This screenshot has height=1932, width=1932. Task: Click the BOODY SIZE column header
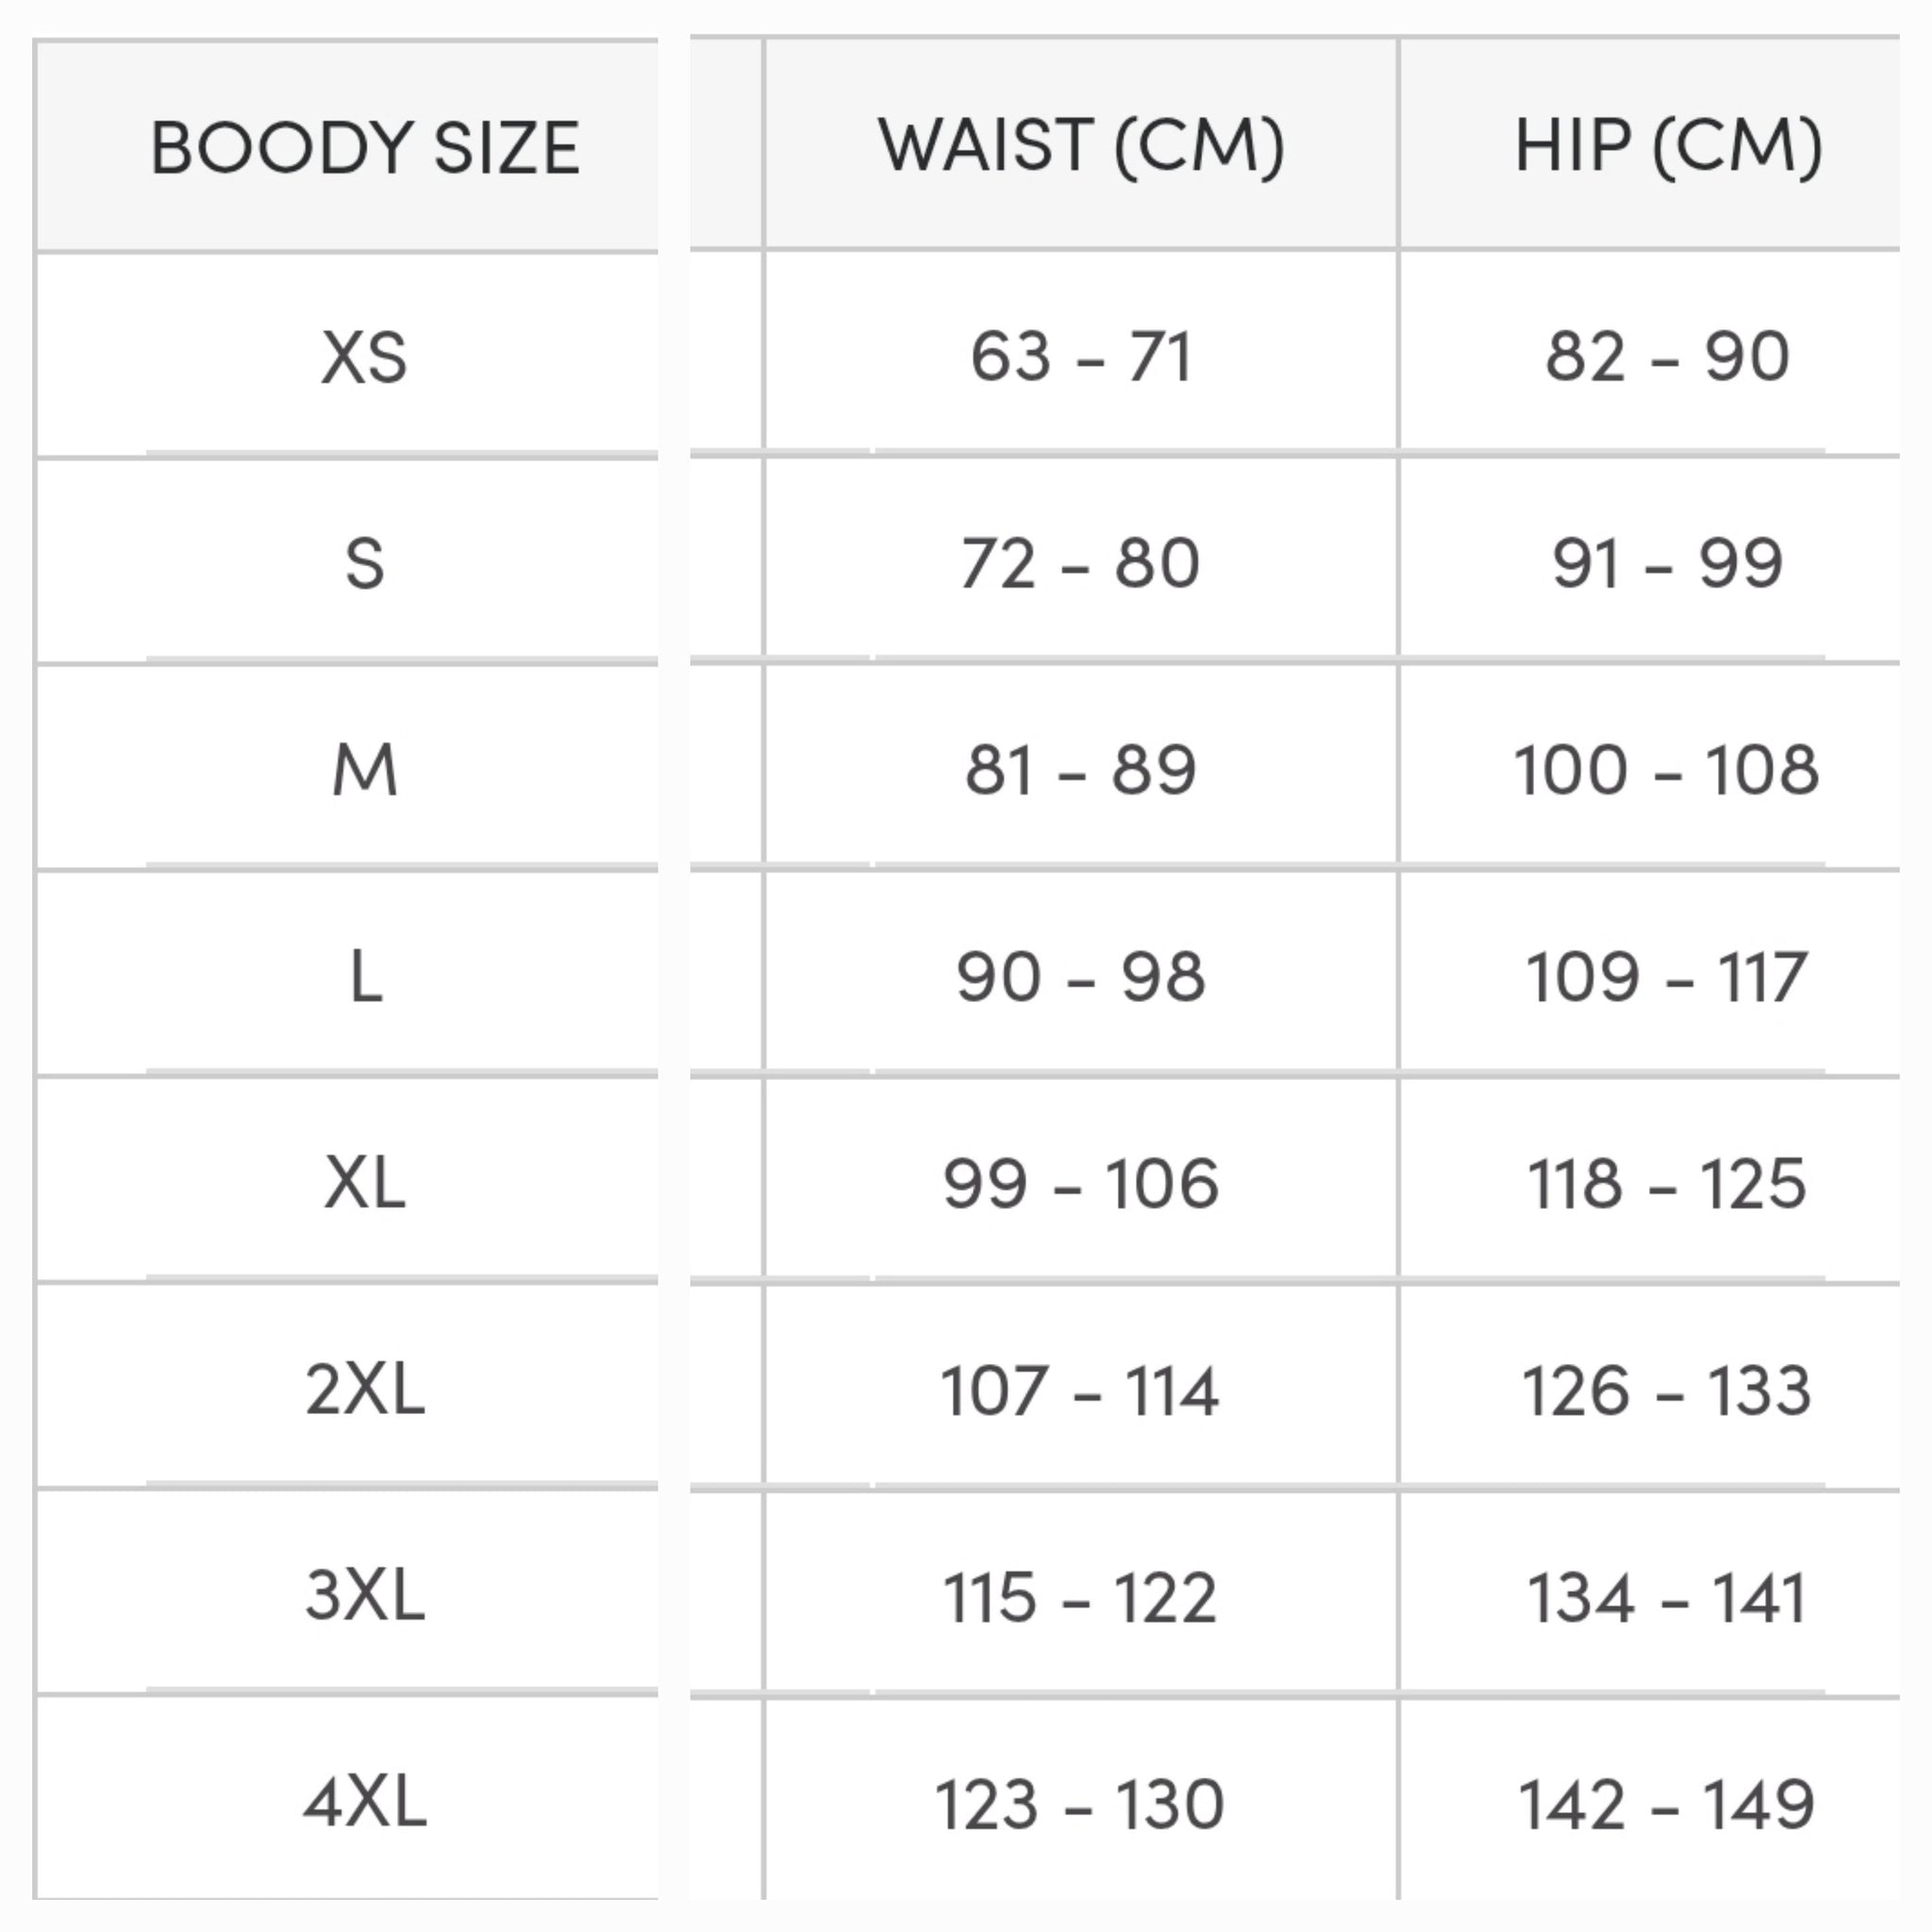tap(365, 148)
